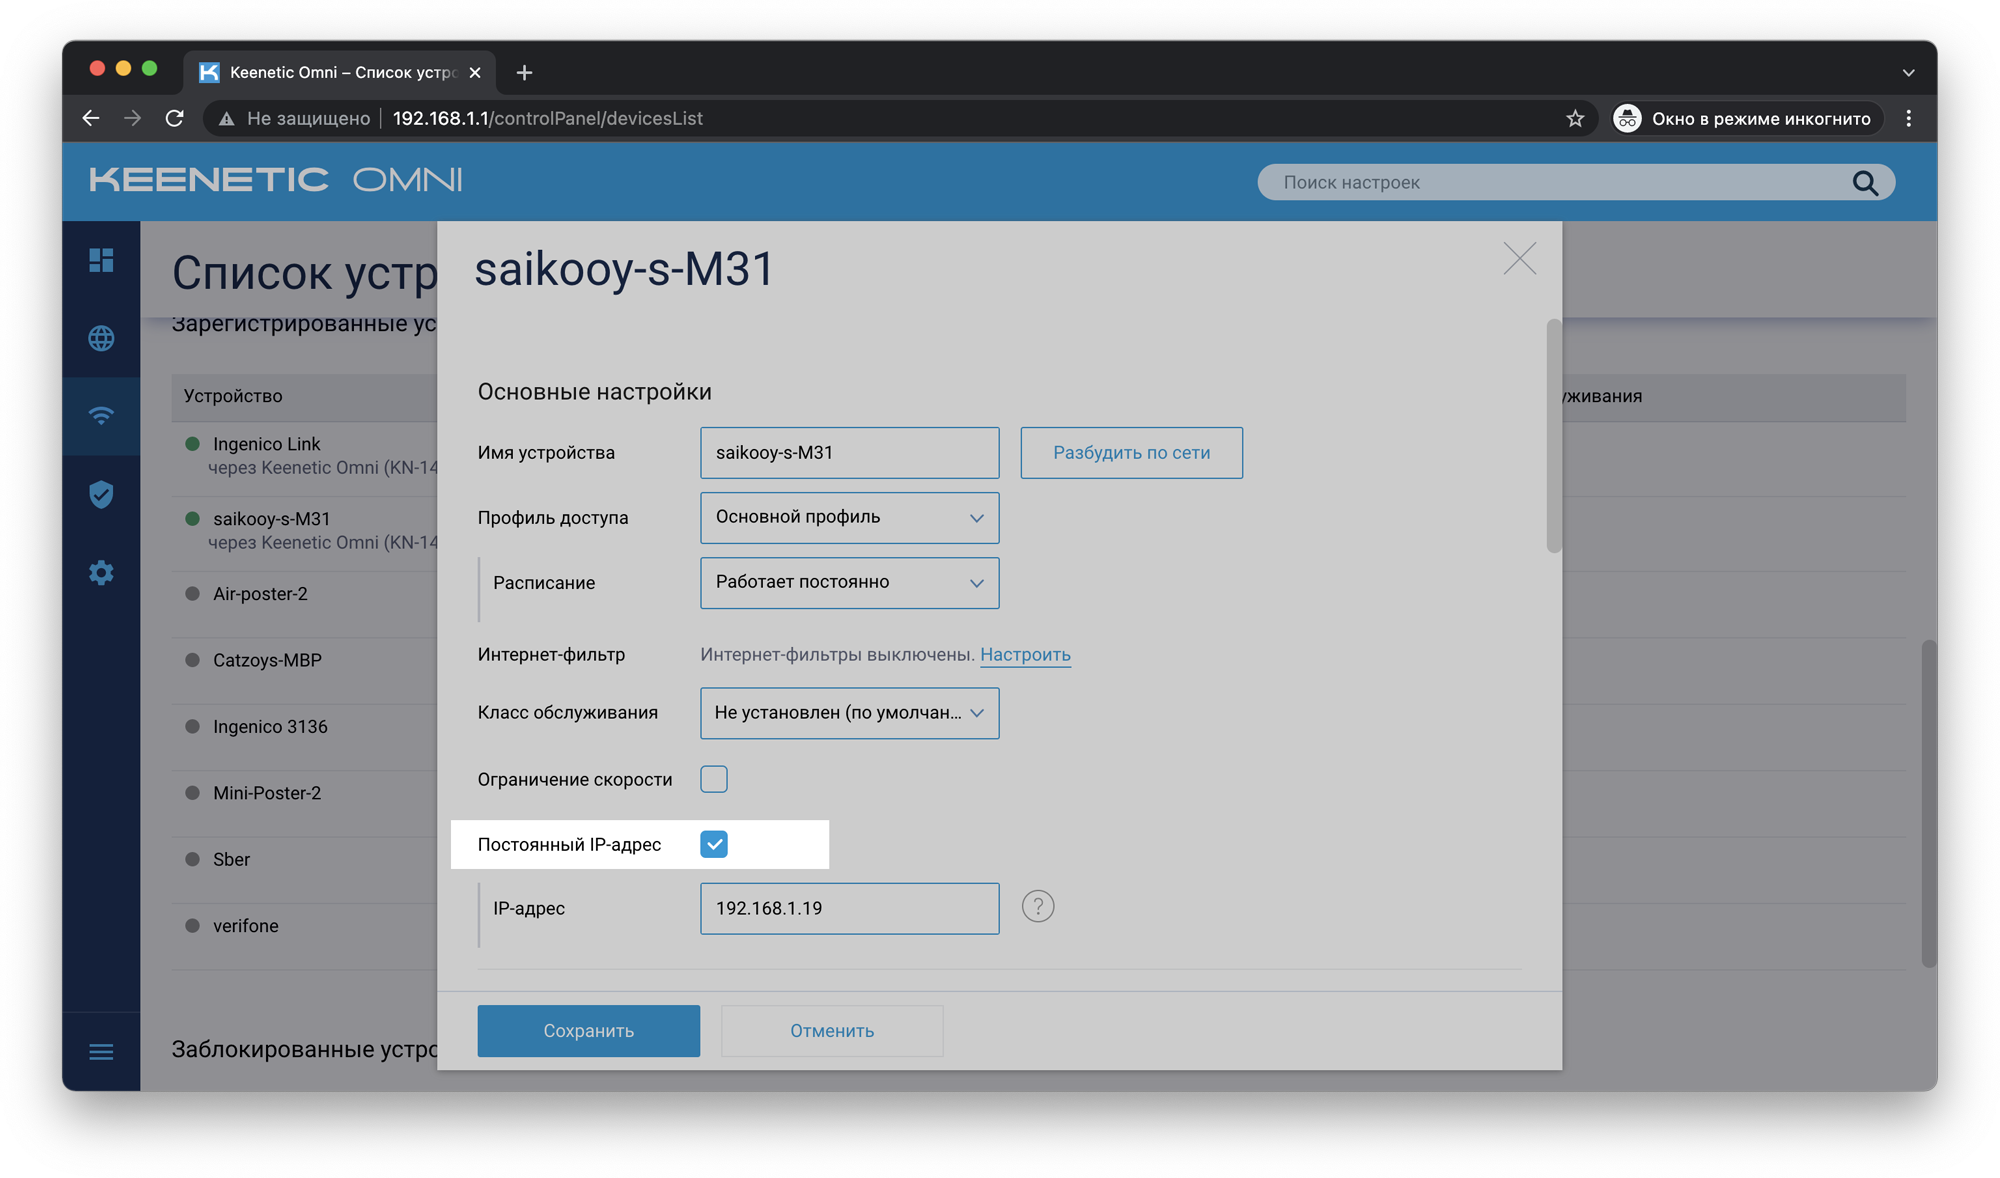This screenshot has width=2000, height=1178.
Task: Click the not-secure warning icon in address bar
Action: pos(227,118)
